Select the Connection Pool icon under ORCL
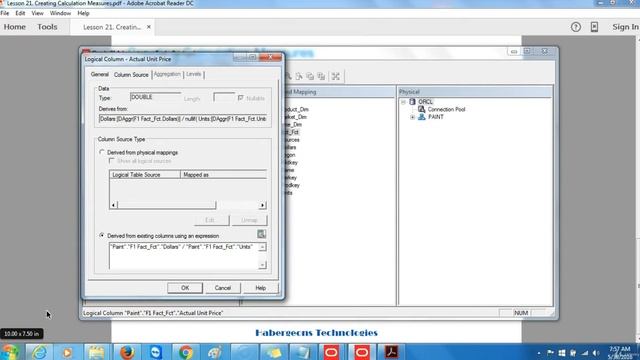The width and height of the screenshot is (640, 360). point(422,109)
